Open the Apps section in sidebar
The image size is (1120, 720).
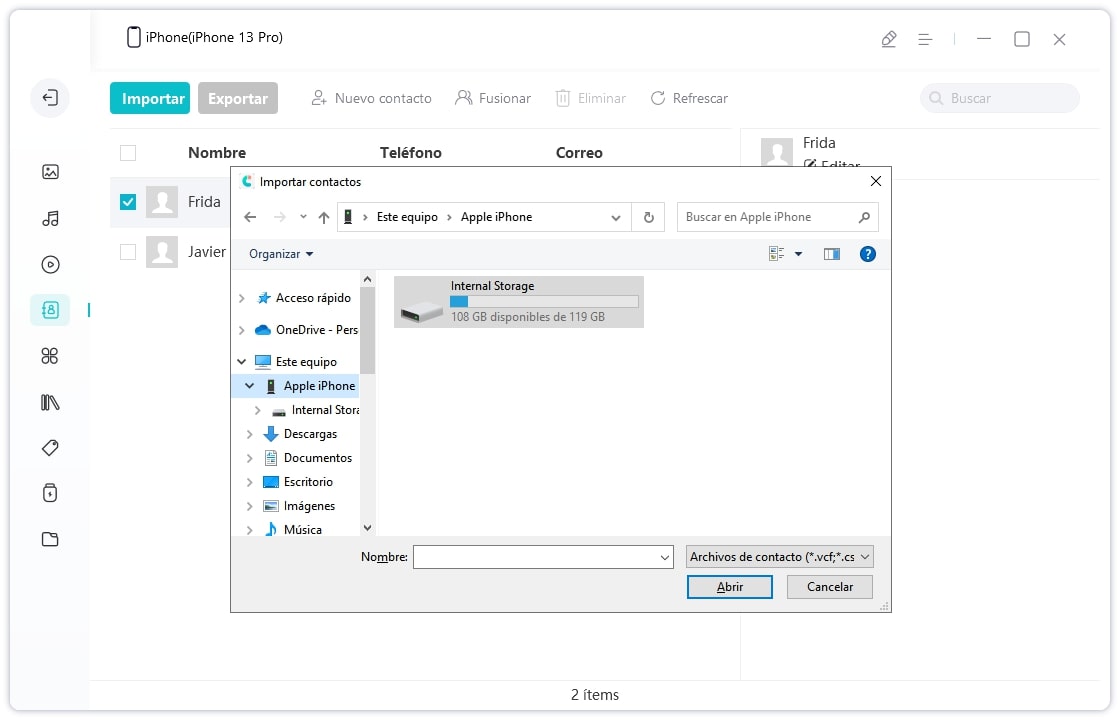click(50, 356)
